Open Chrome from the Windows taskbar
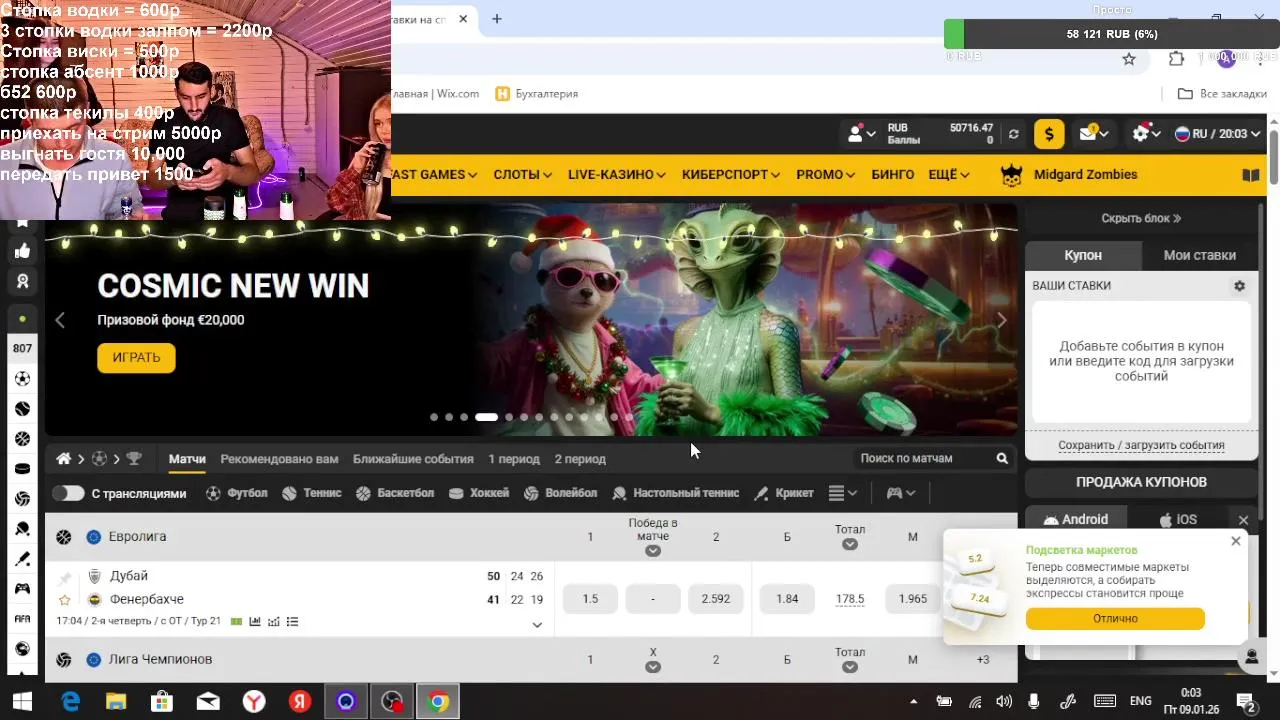 438,702
